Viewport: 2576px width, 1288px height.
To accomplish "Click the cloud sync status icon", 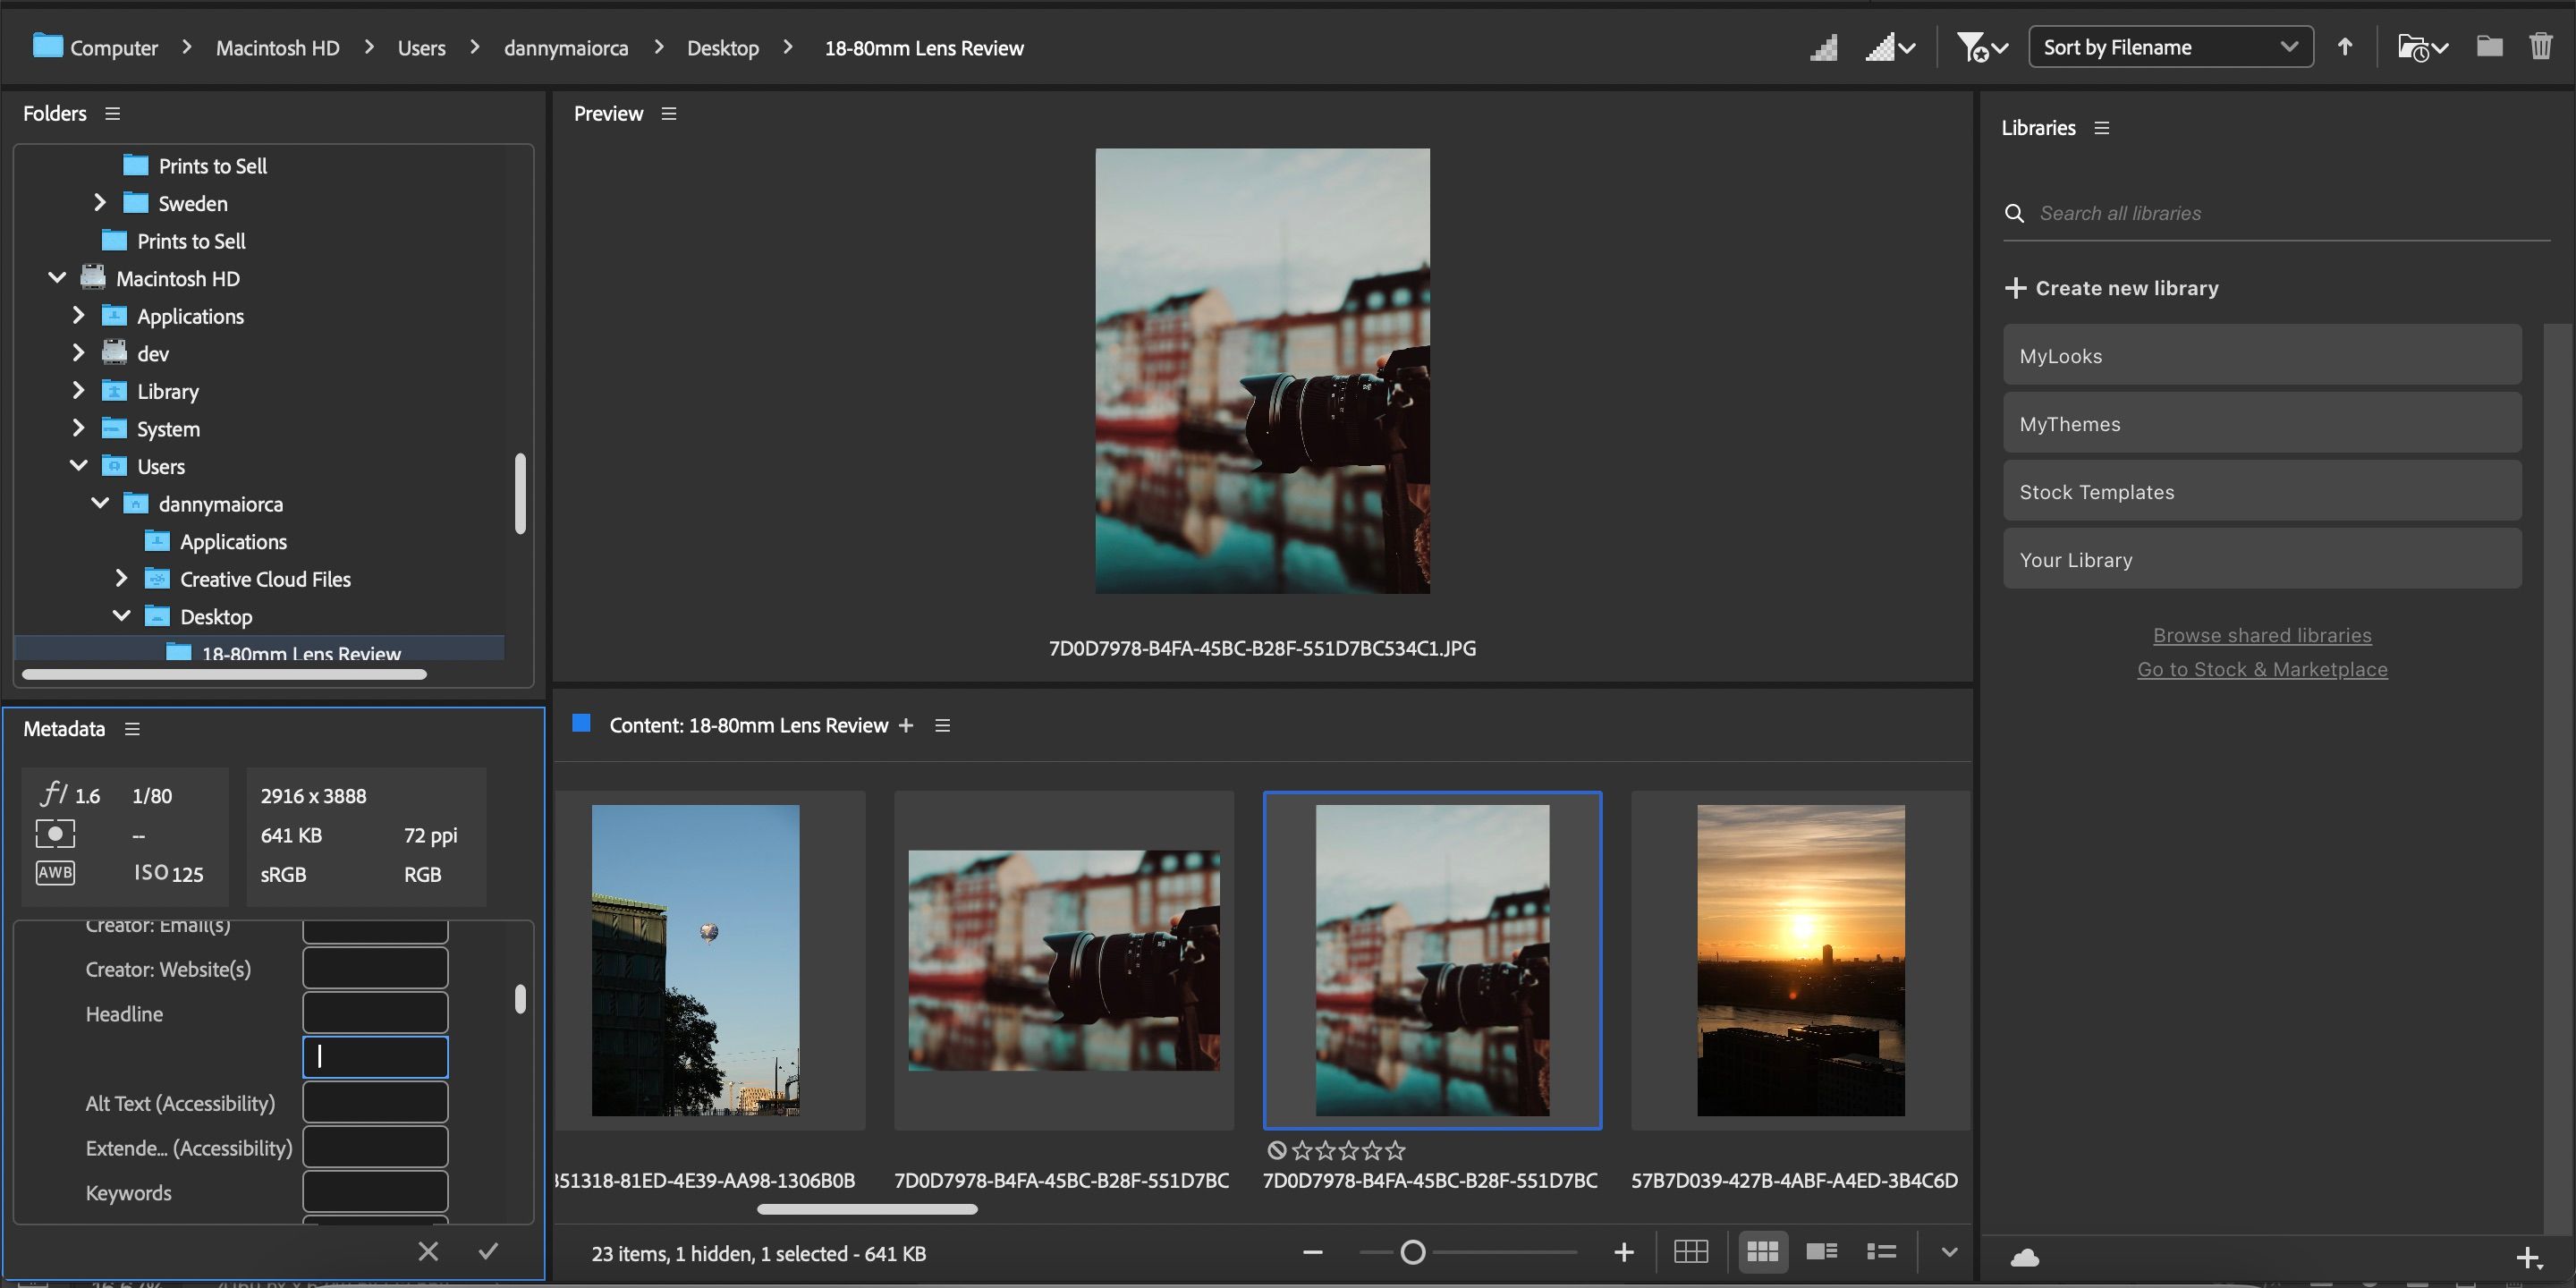I will [x=2026, y=1256].
